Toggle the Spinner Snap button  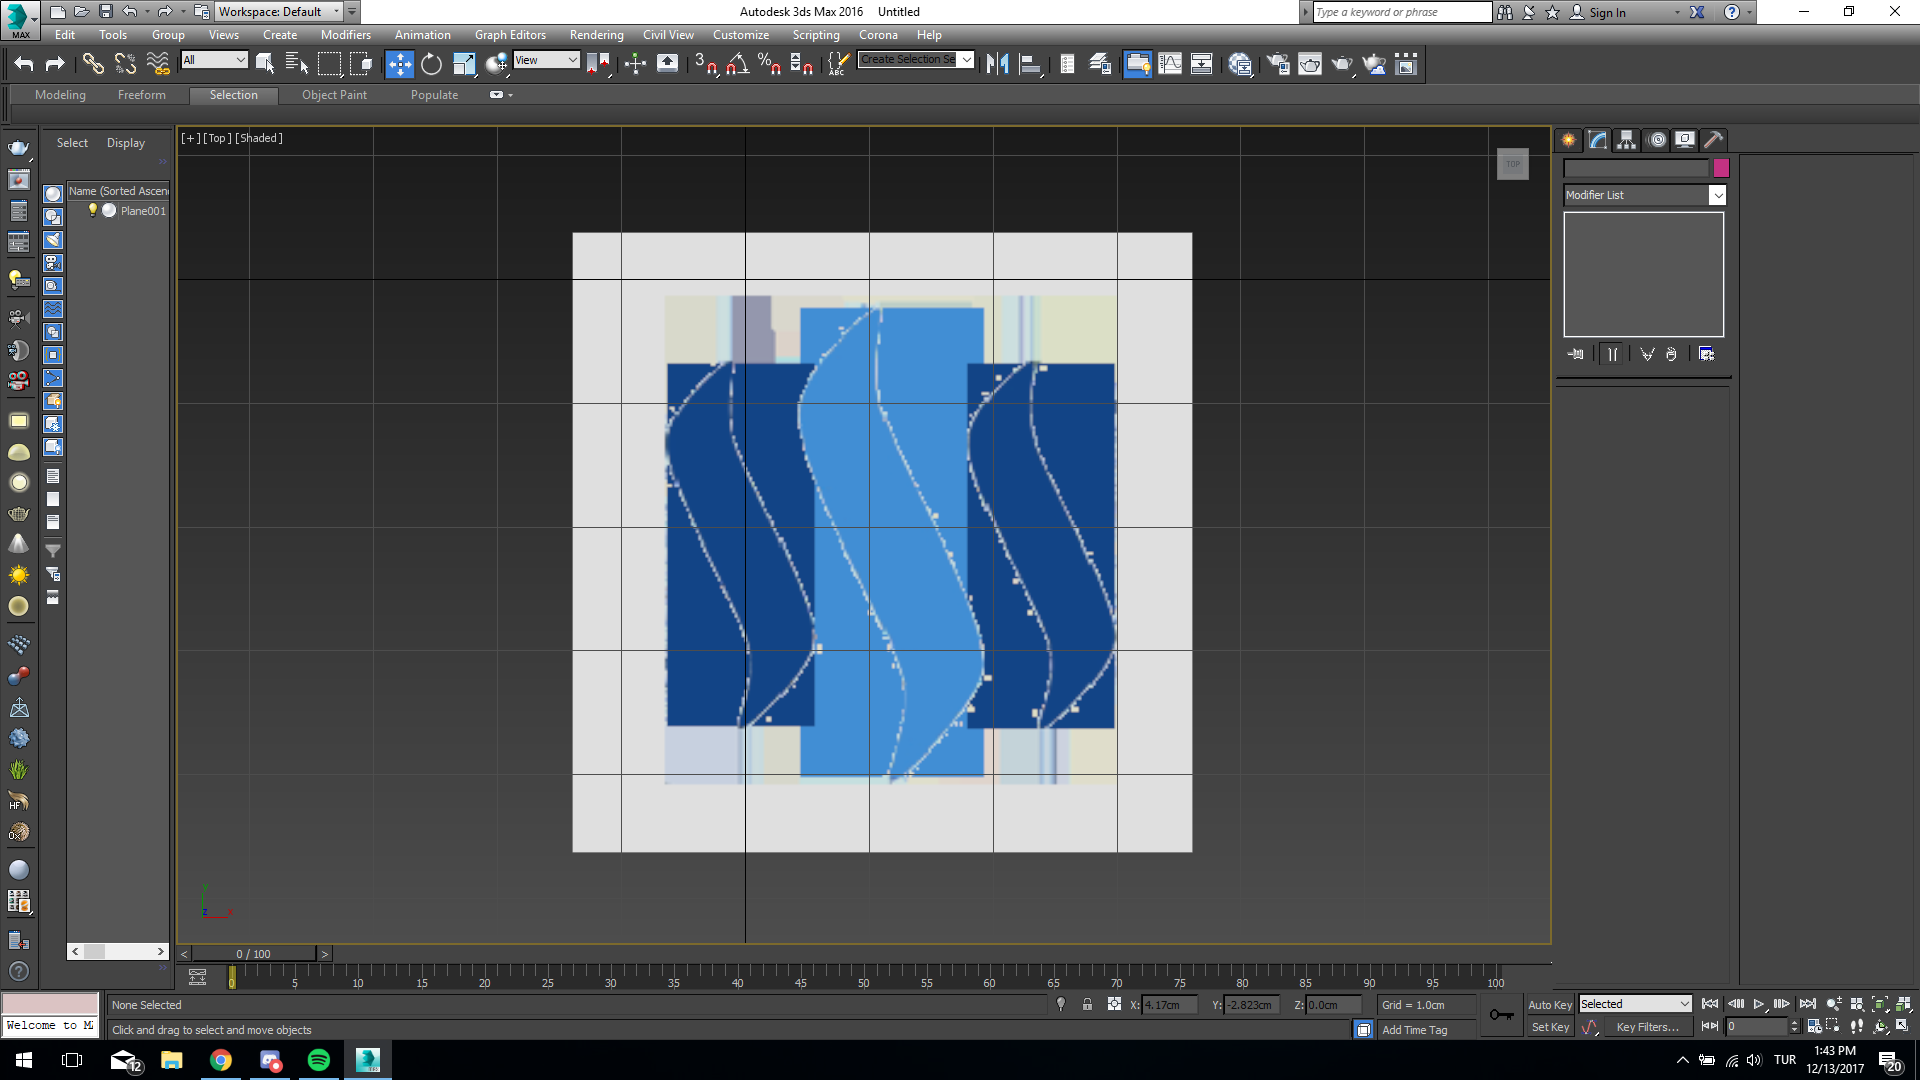point(802,64)
